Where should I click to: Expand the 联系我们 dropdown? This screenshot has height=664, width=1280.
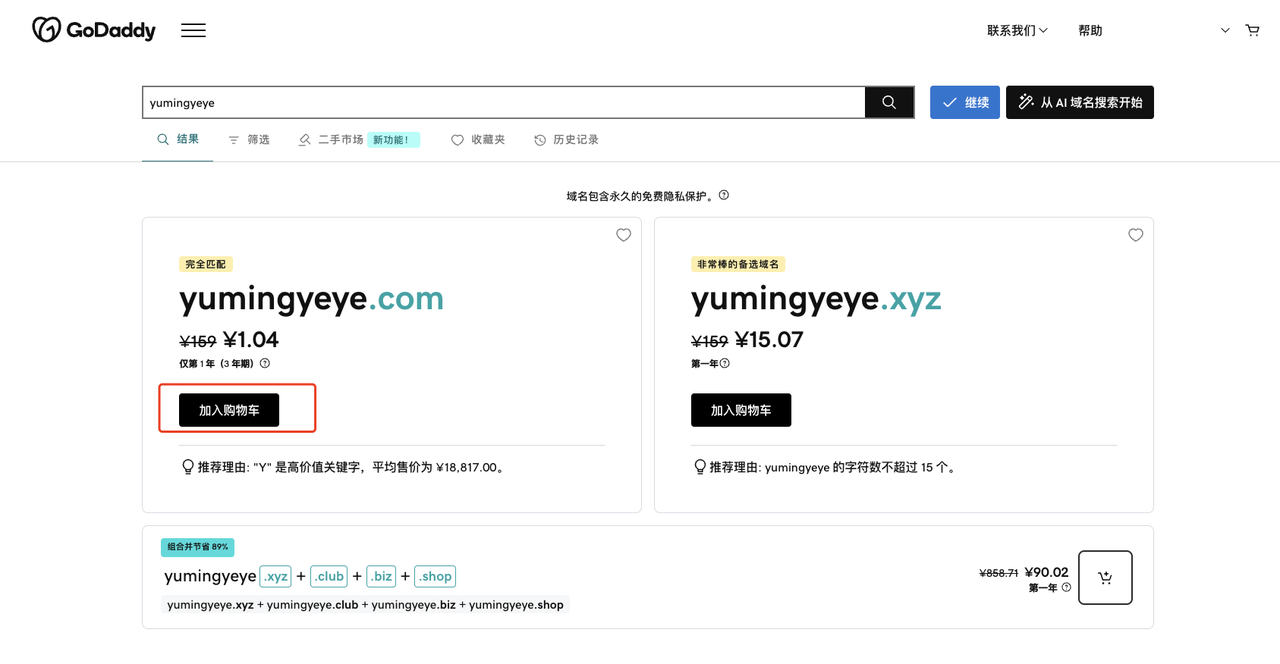(1016, 30)
